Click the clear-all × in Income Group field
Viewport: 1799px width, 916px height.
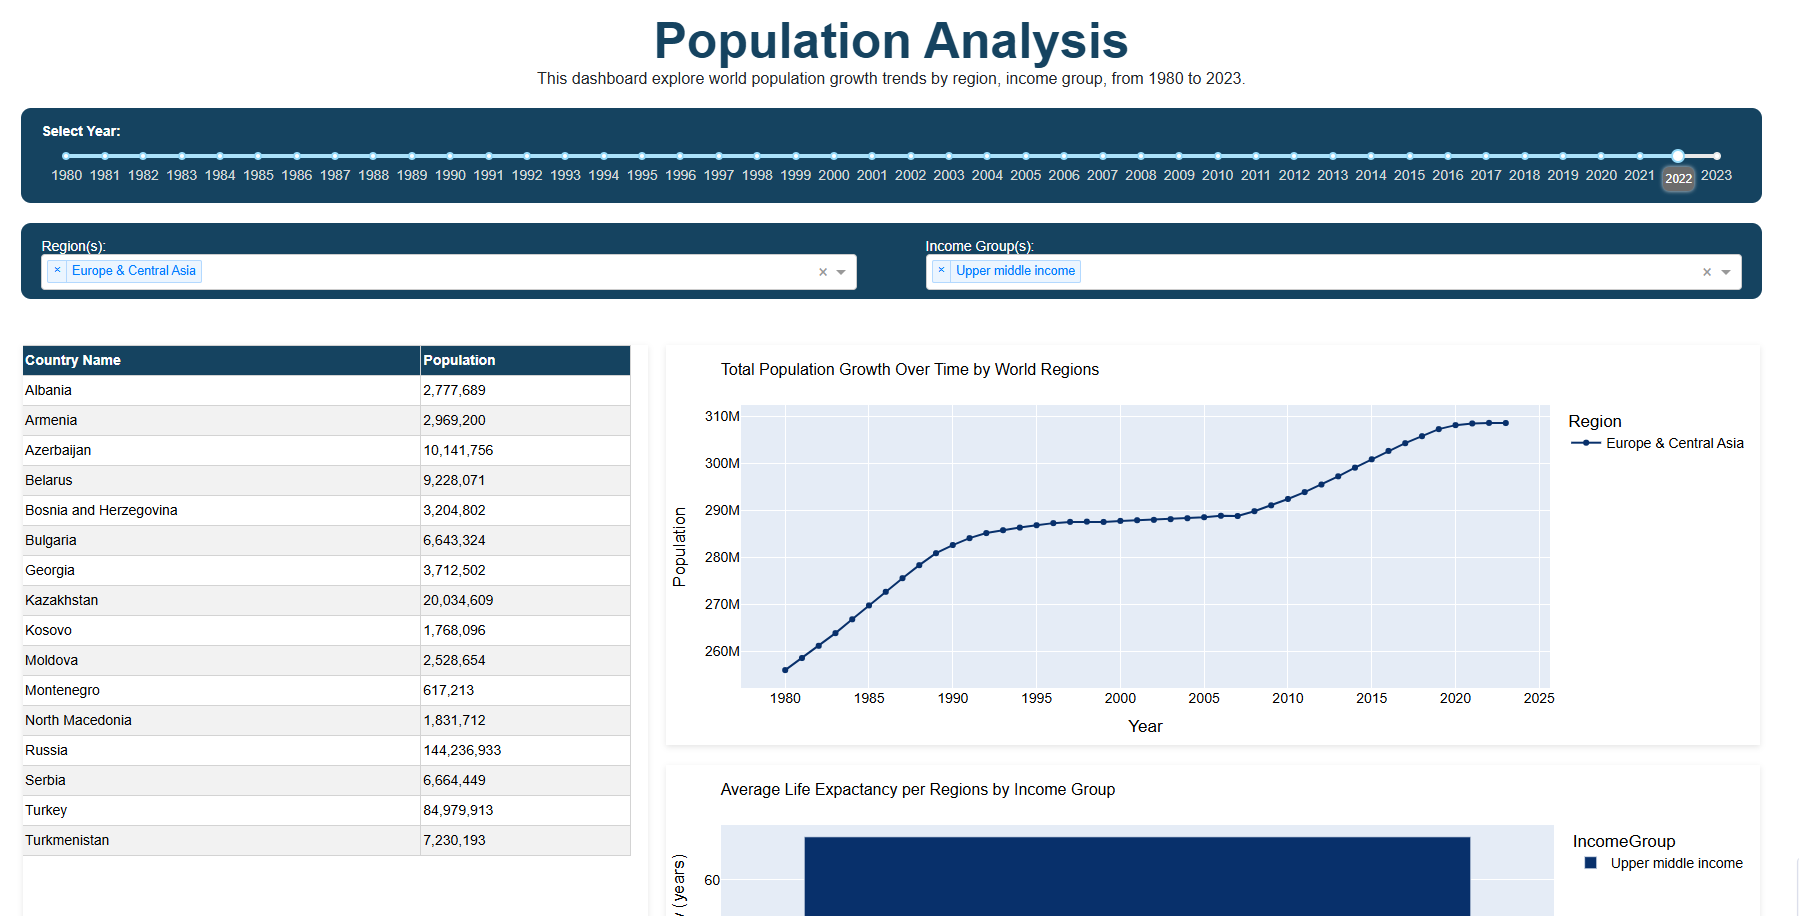pyautogui.click(x=1706, y=271)
